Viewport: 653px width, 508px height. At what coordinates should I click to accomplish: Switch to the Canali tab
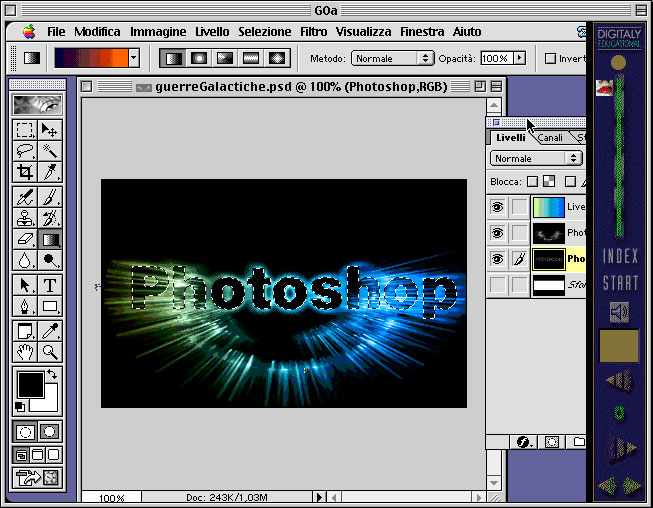[x=550, y=137]
